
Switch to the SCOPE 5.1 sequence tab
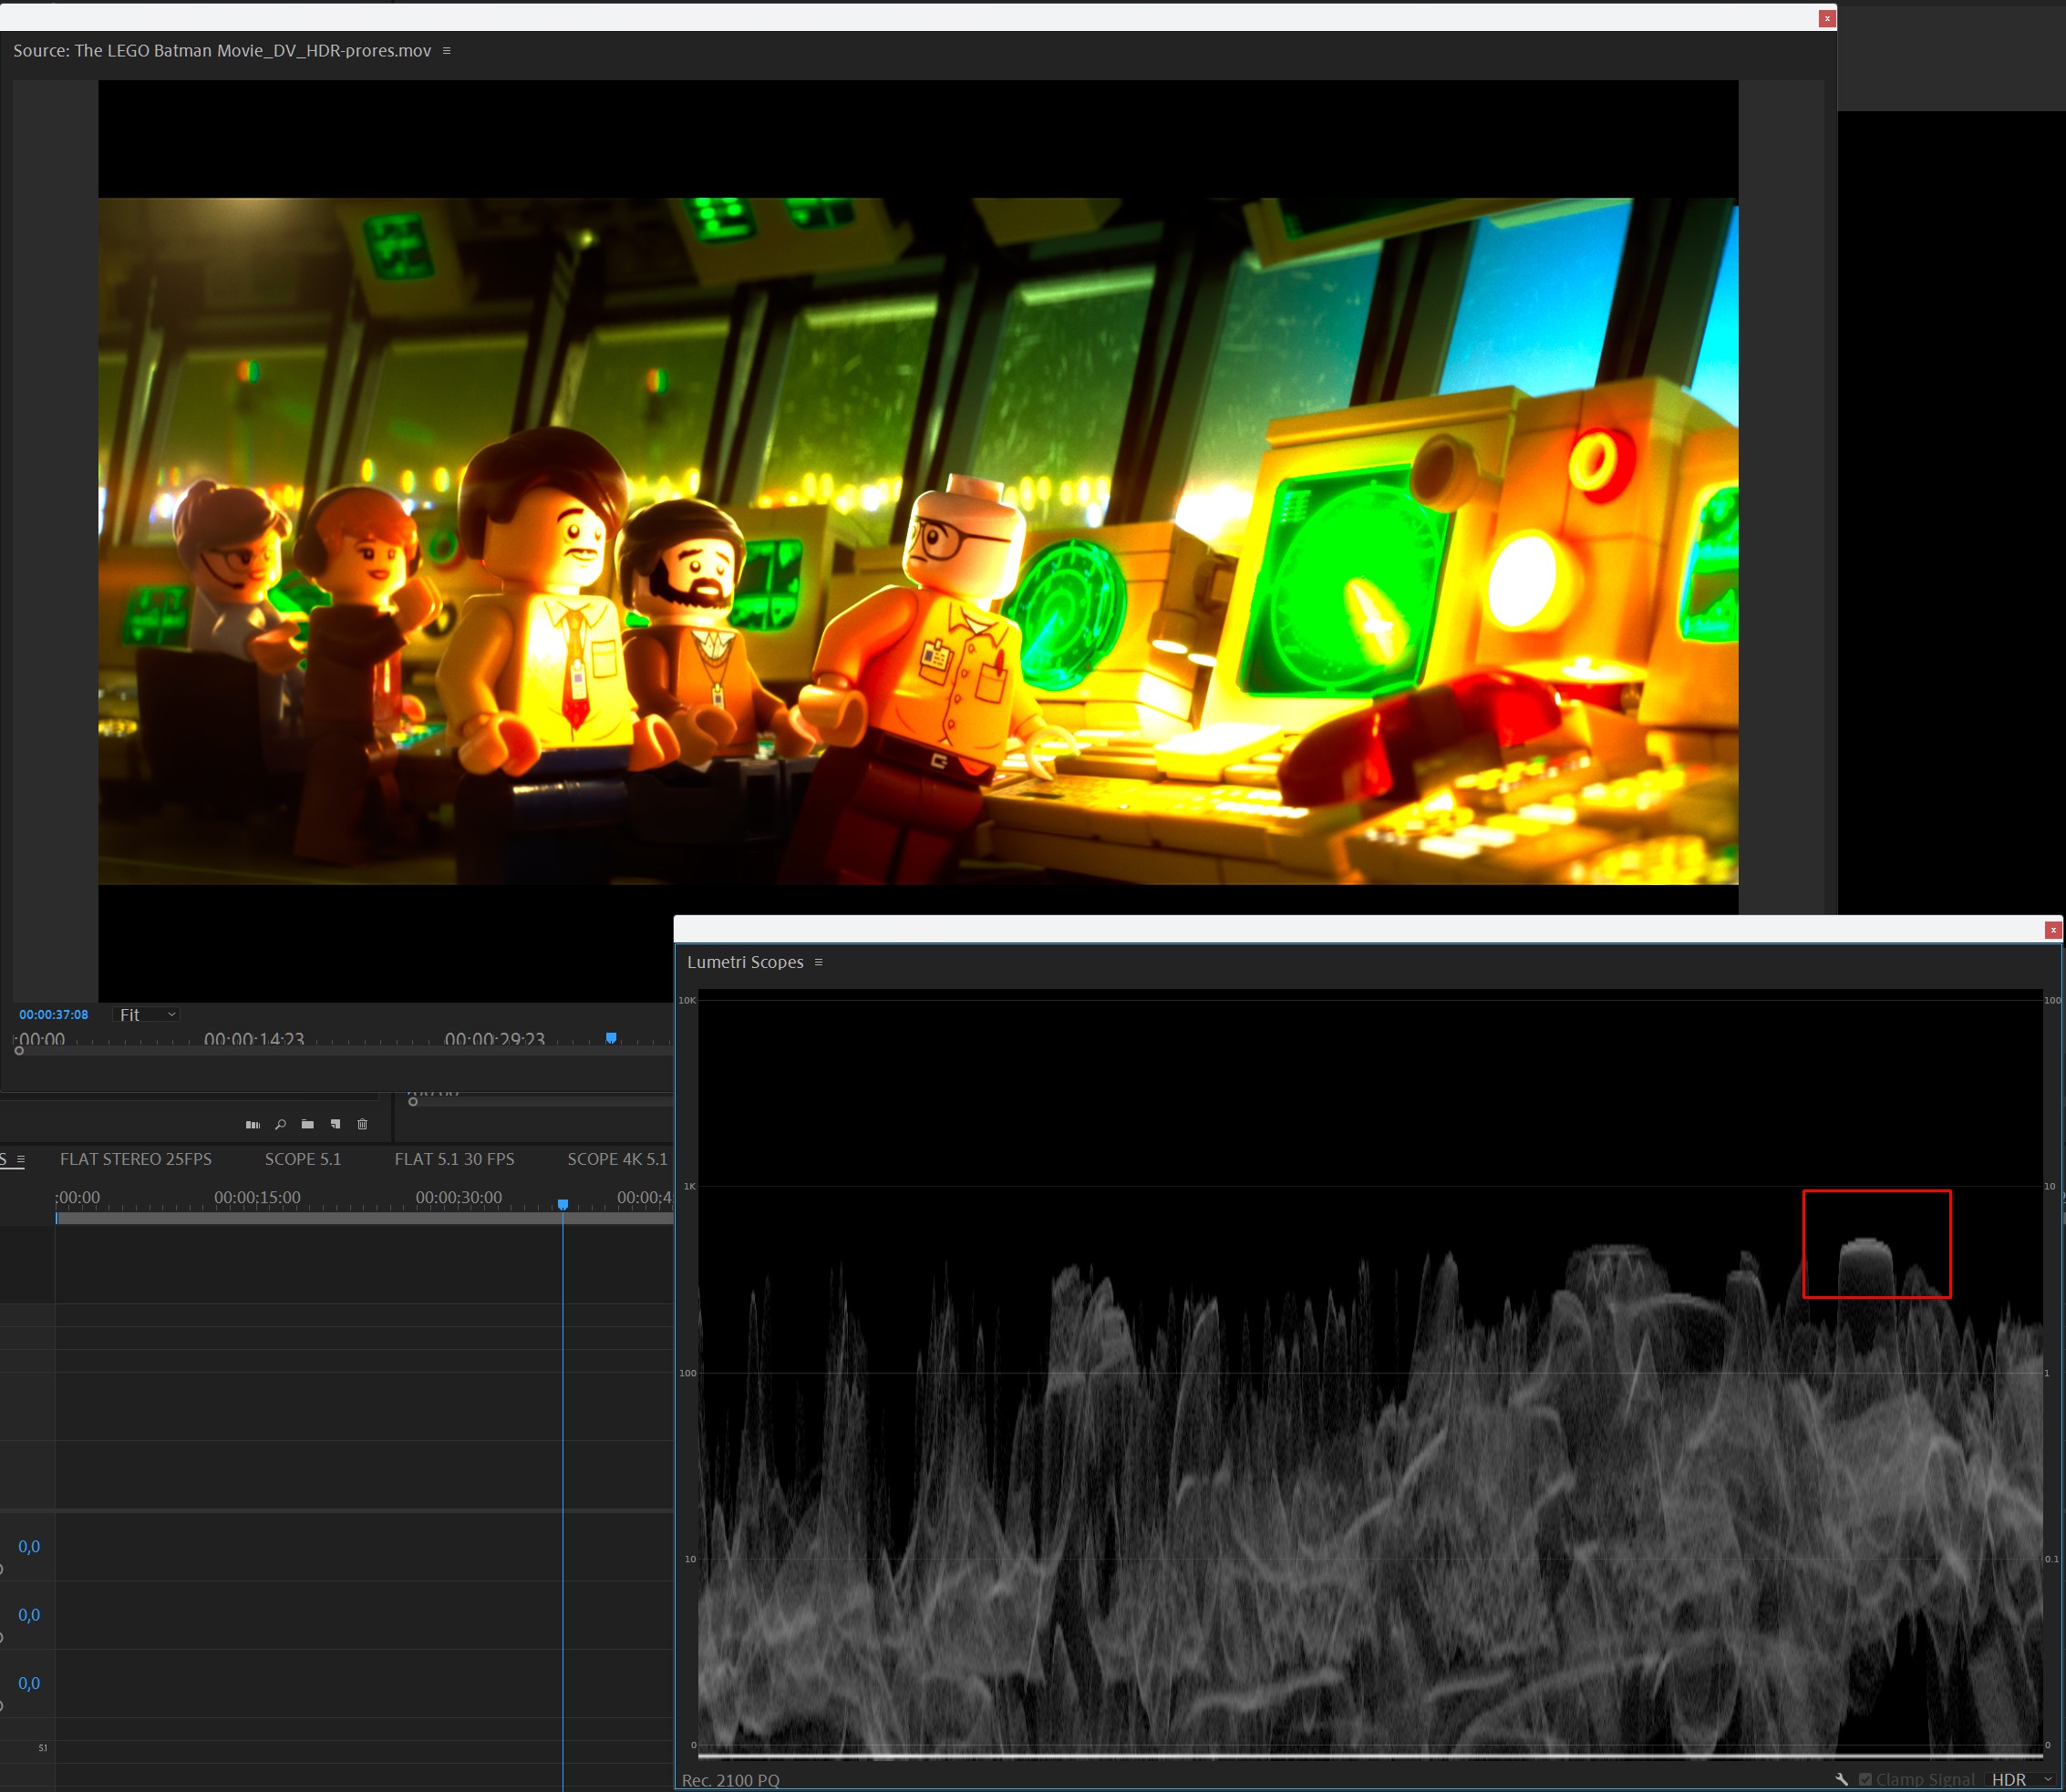(x=303, y=1159)
